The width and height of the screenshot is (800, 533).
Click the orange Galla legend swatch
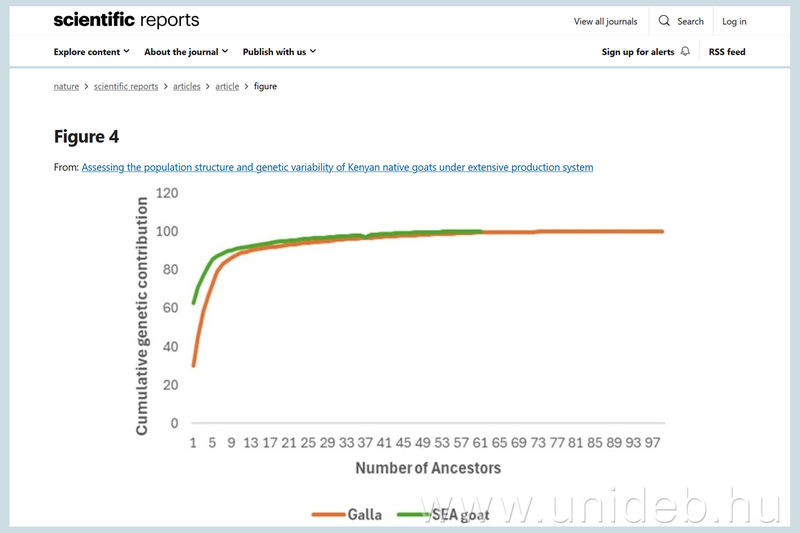[327, 514]
